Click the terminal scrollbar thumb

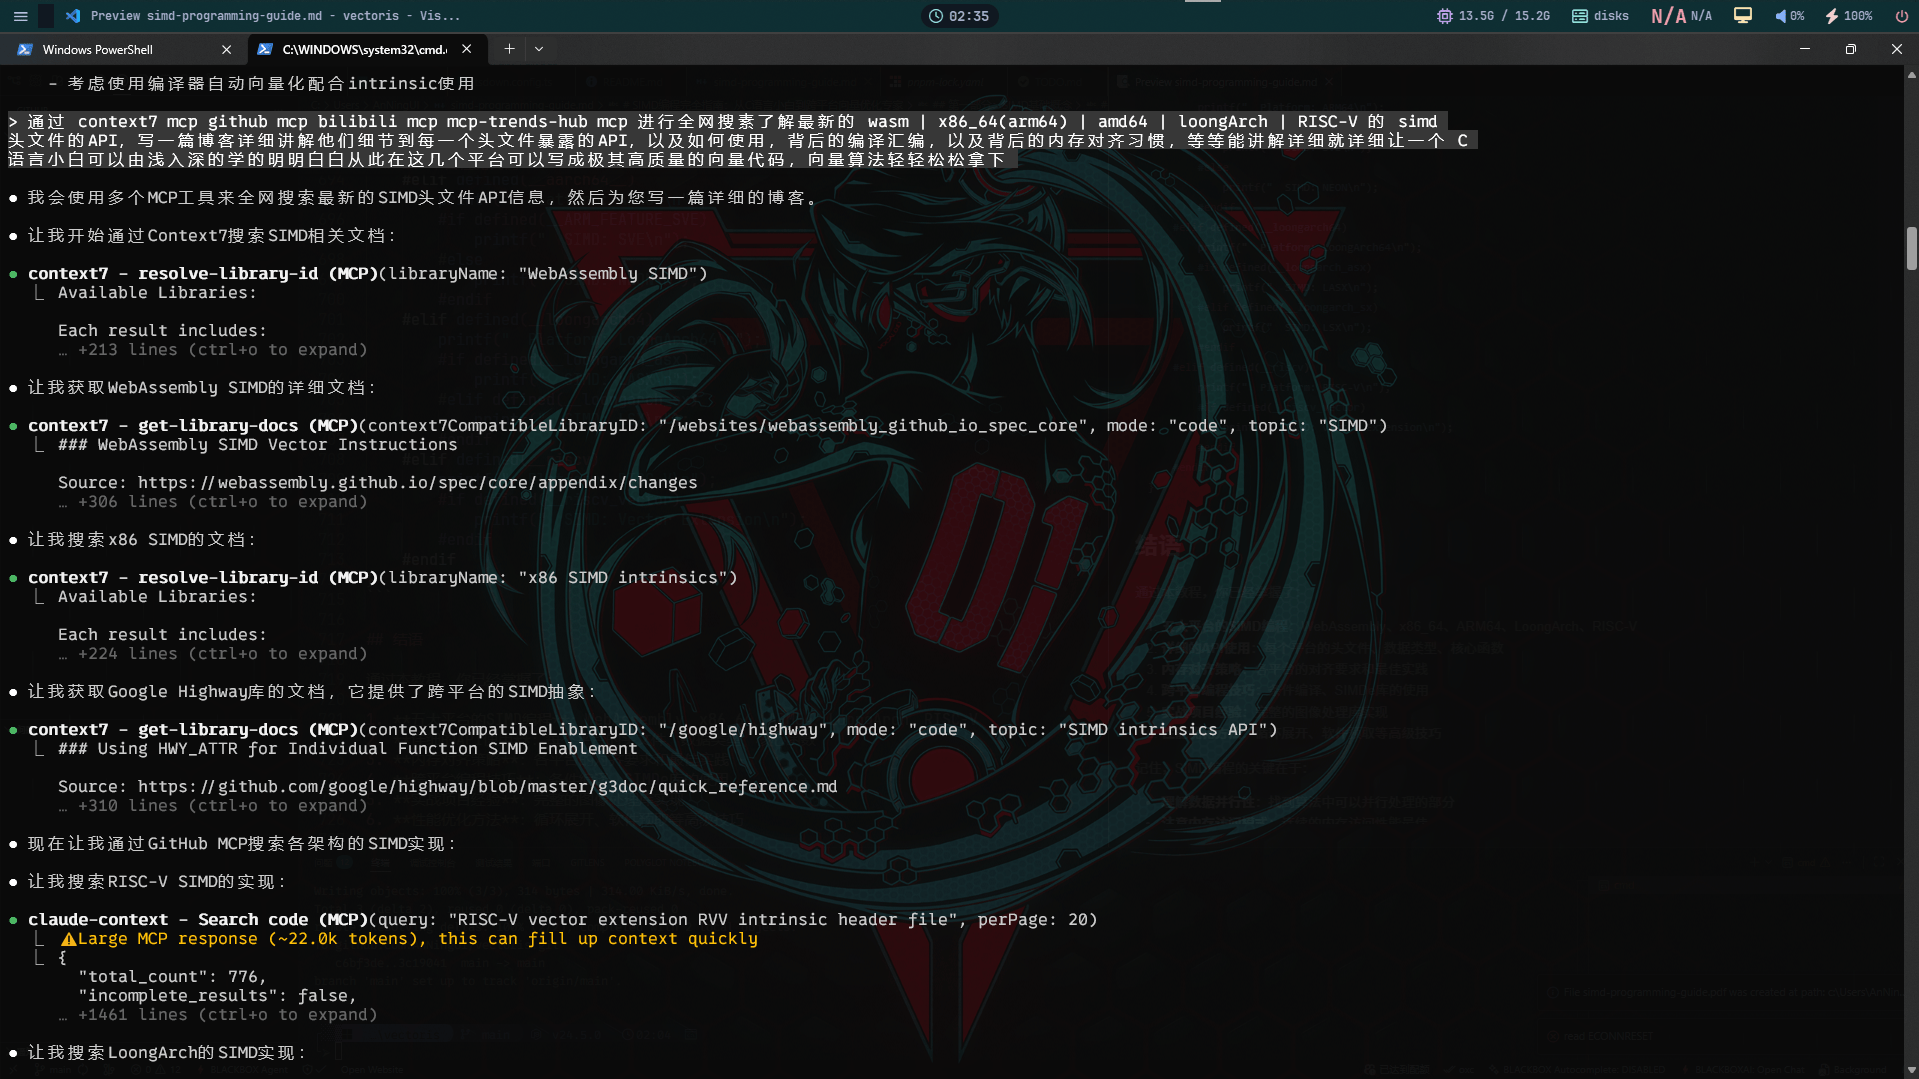1911,248
